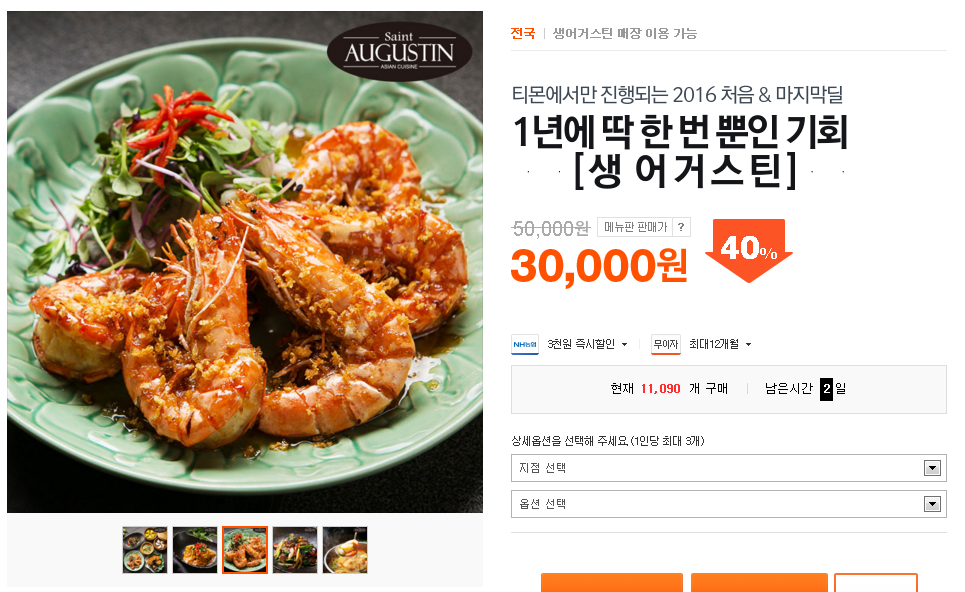Click the NH농협 card logo icon
This screenshot has height=592, width=965.
point(525,345)
